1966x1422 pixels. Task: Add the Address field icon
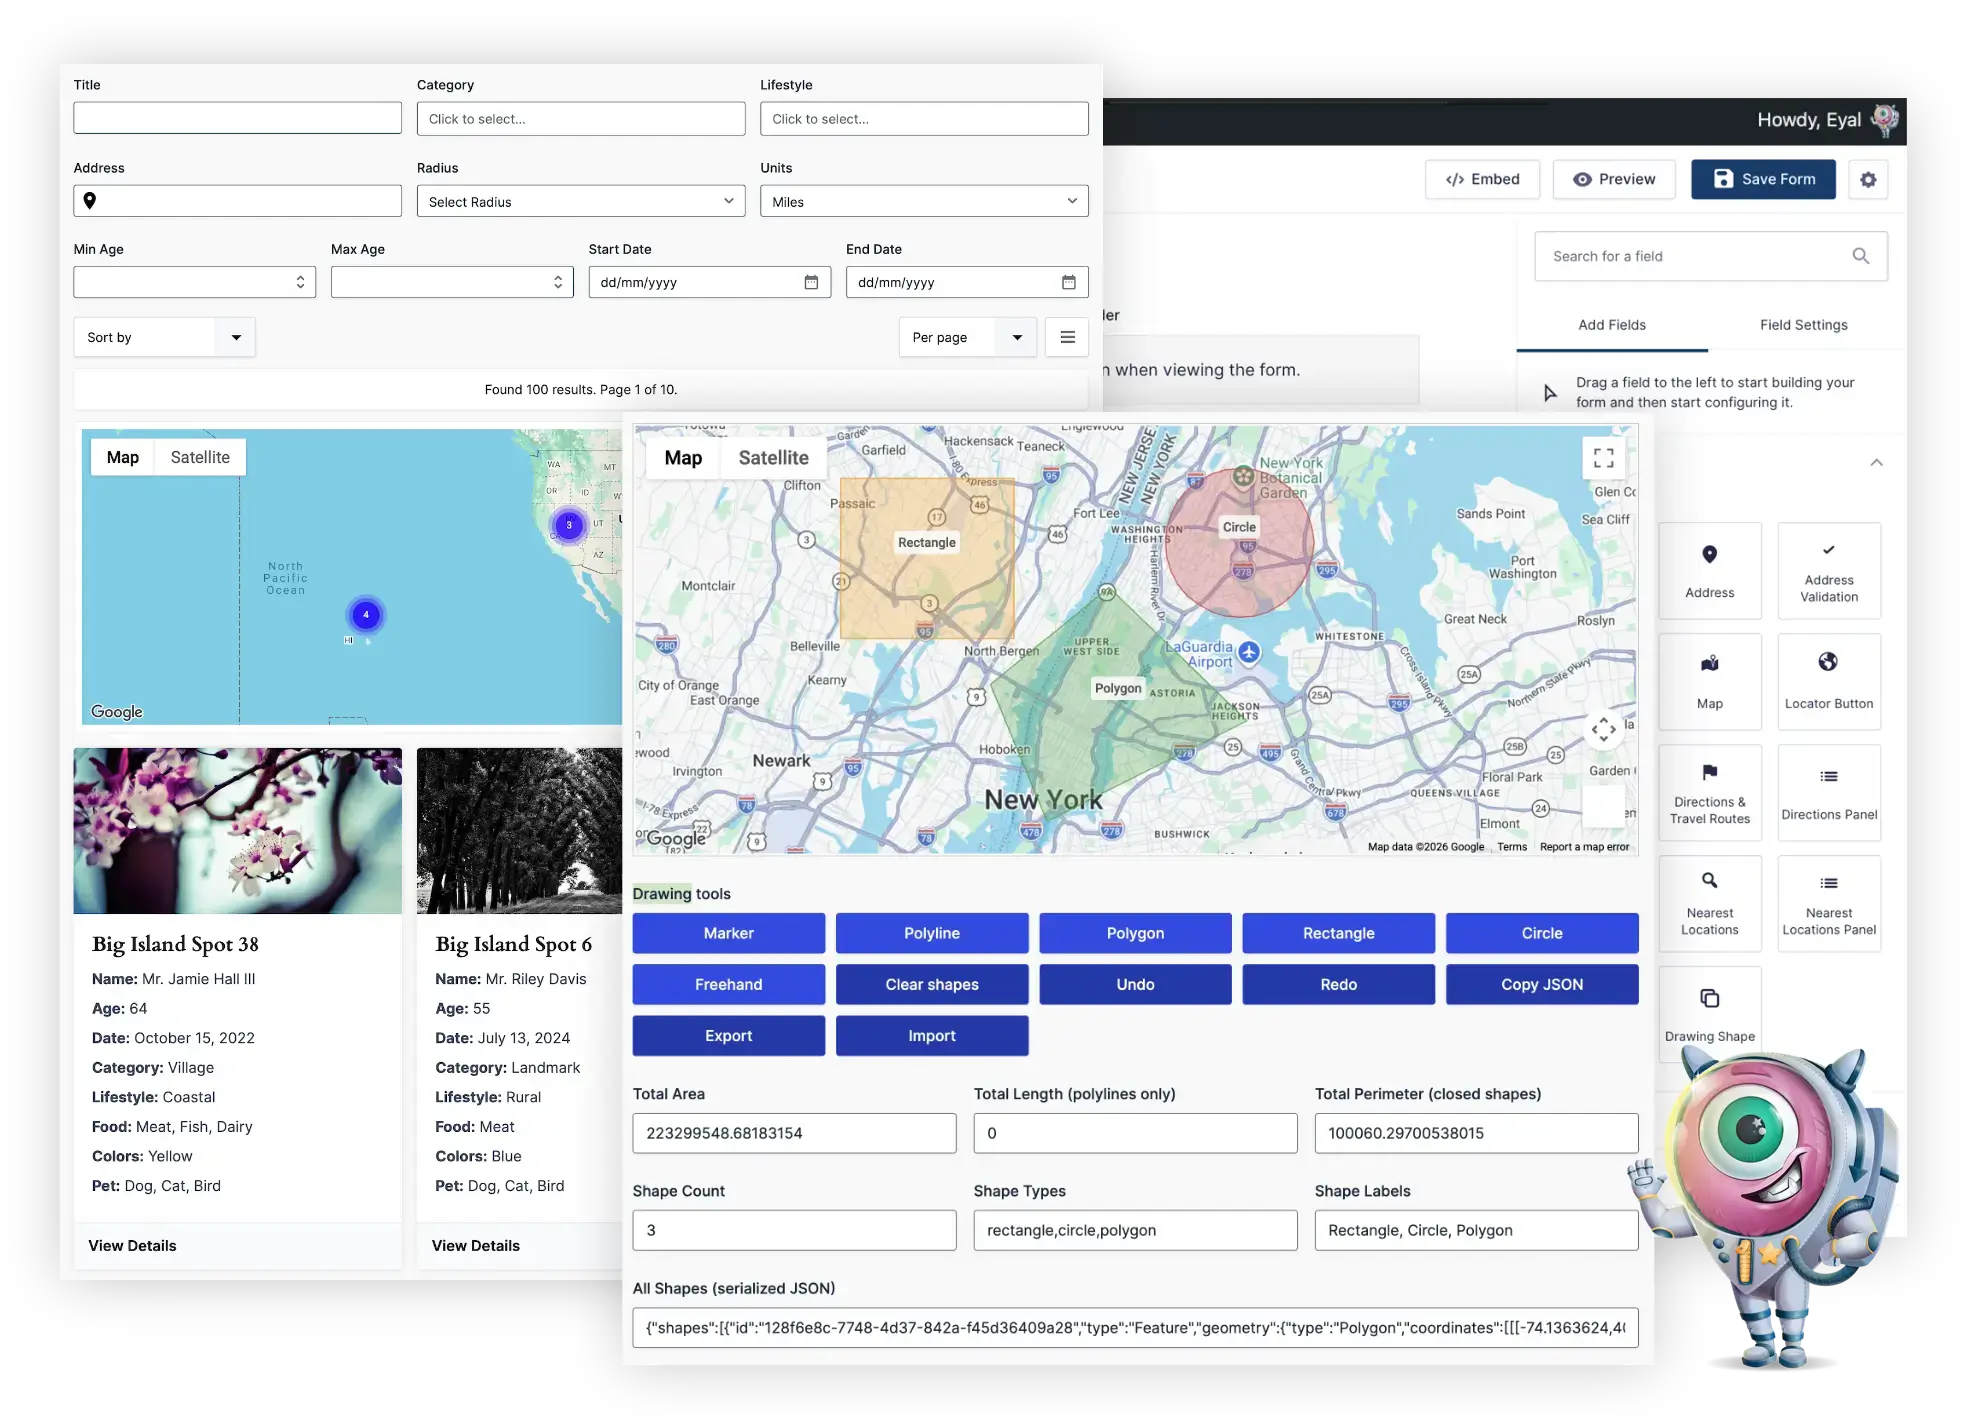[x=1709, y=554]
